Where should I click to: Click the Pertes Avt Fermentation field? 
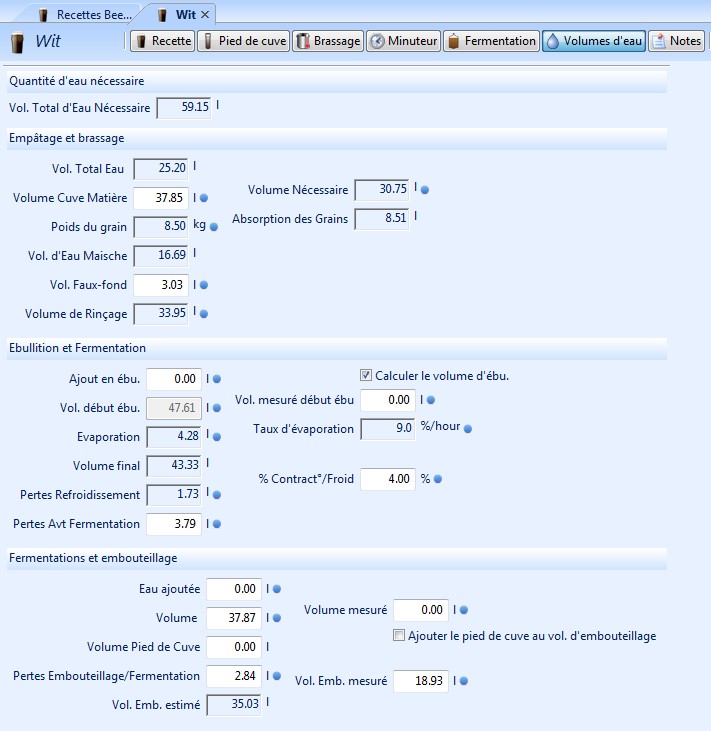pos(174,523)
